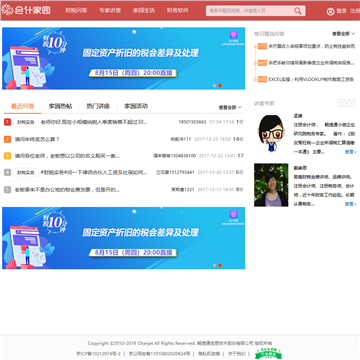This screenshot has height=360, width=360.
Task: Click the third date badge beside EXCEL实操
Action: point(262,79)
